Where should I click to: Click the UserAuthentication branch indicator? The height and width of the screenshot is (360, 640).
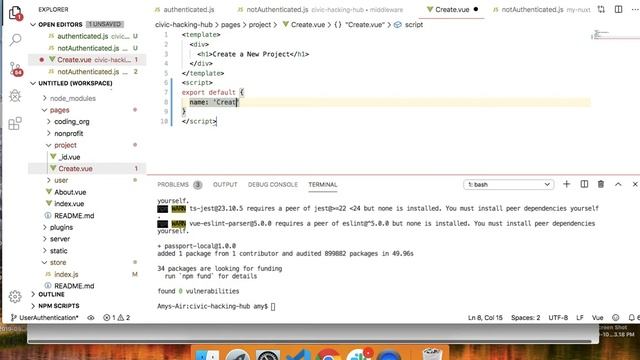point(44,318)
